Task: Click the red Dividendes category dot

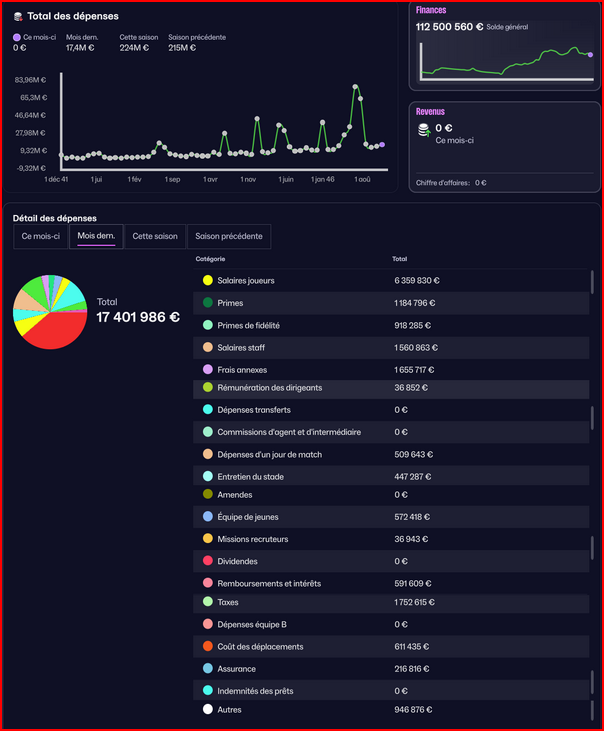Action: point(208,561)
